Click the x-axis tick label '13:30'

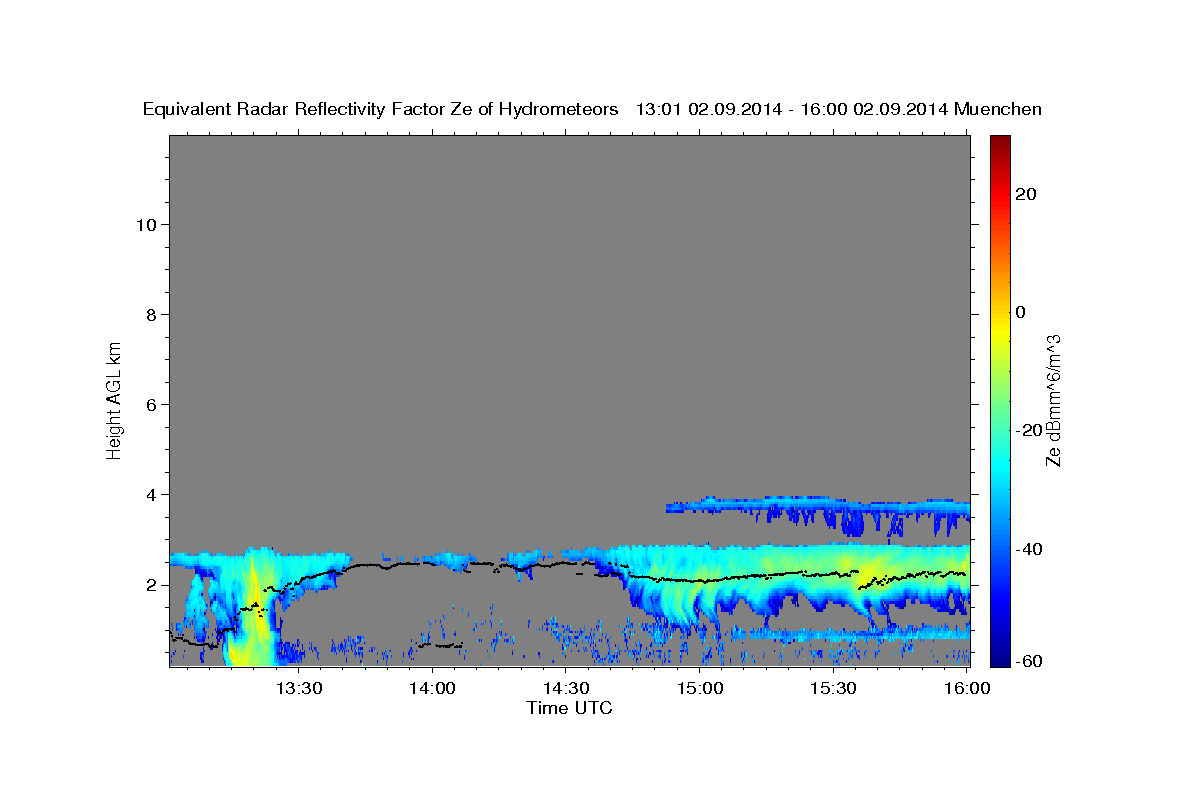pos(299,689)
